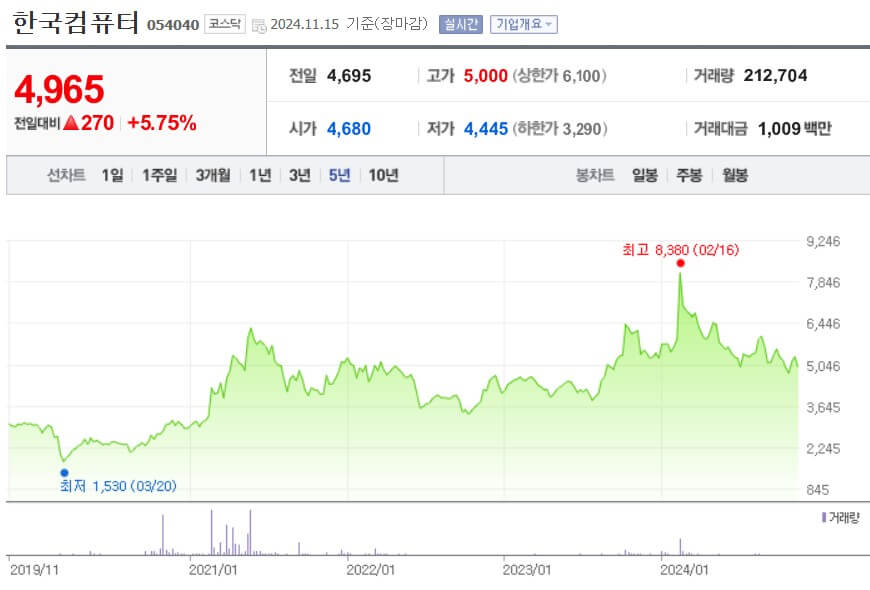Click the 2019/11 axis date label
The height and width of the screenshot is (590, 870).
coord(34,570)
